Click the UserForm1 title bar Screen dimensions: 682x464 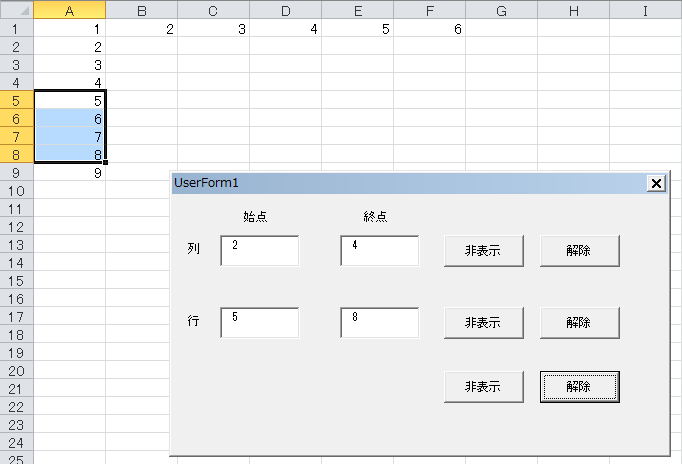pos(400,183)
